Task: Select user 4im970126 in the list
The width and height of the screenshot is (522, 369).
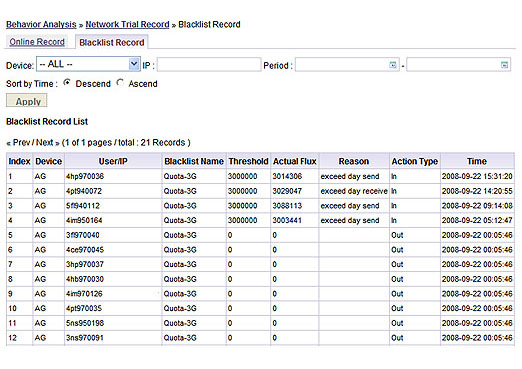Action: coord(84,294)
